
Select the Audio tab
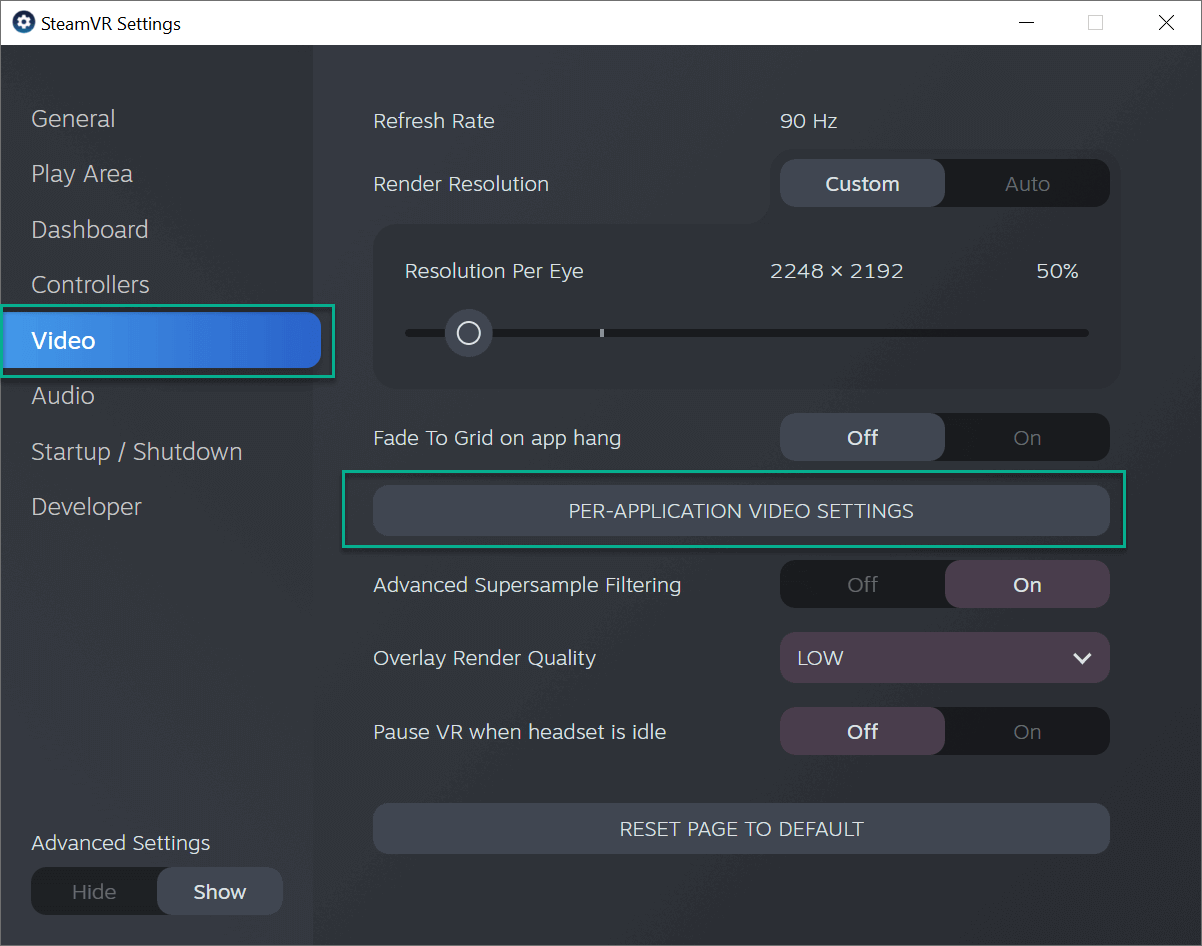[63, 396]
